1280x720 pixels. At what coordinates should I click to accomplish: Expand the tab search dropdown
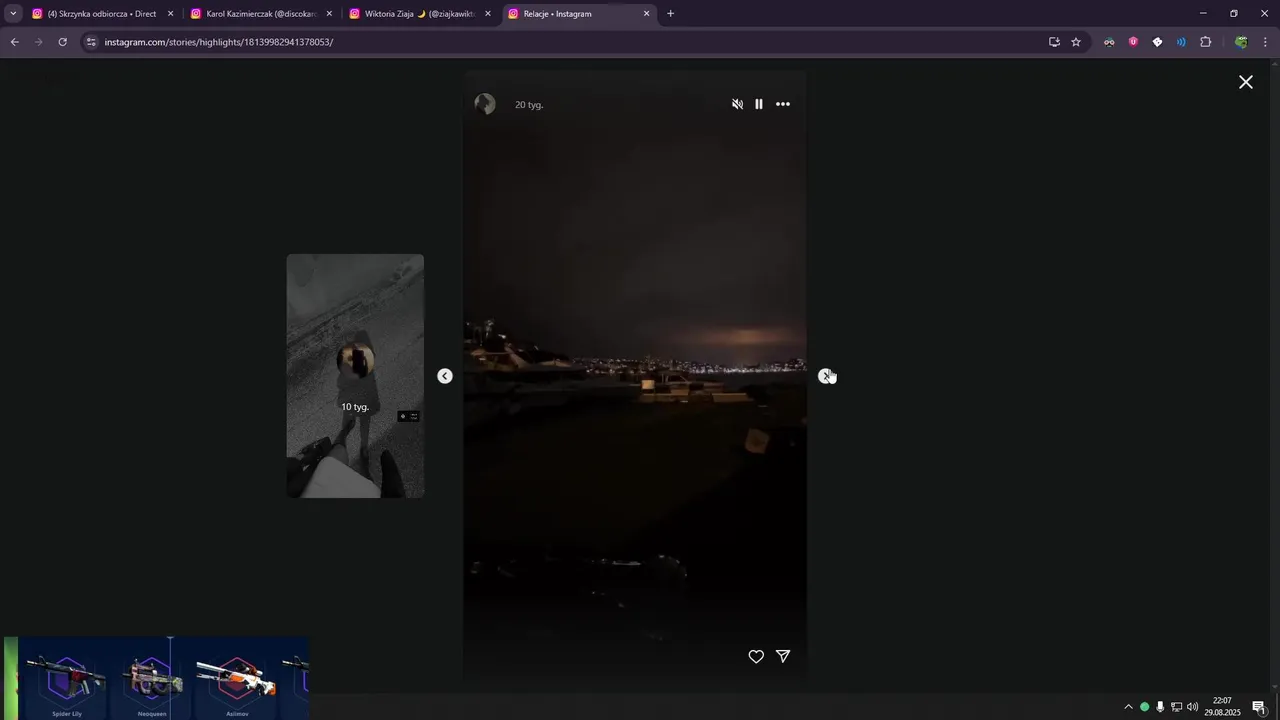pyautogui.click(x=13, y=14)
